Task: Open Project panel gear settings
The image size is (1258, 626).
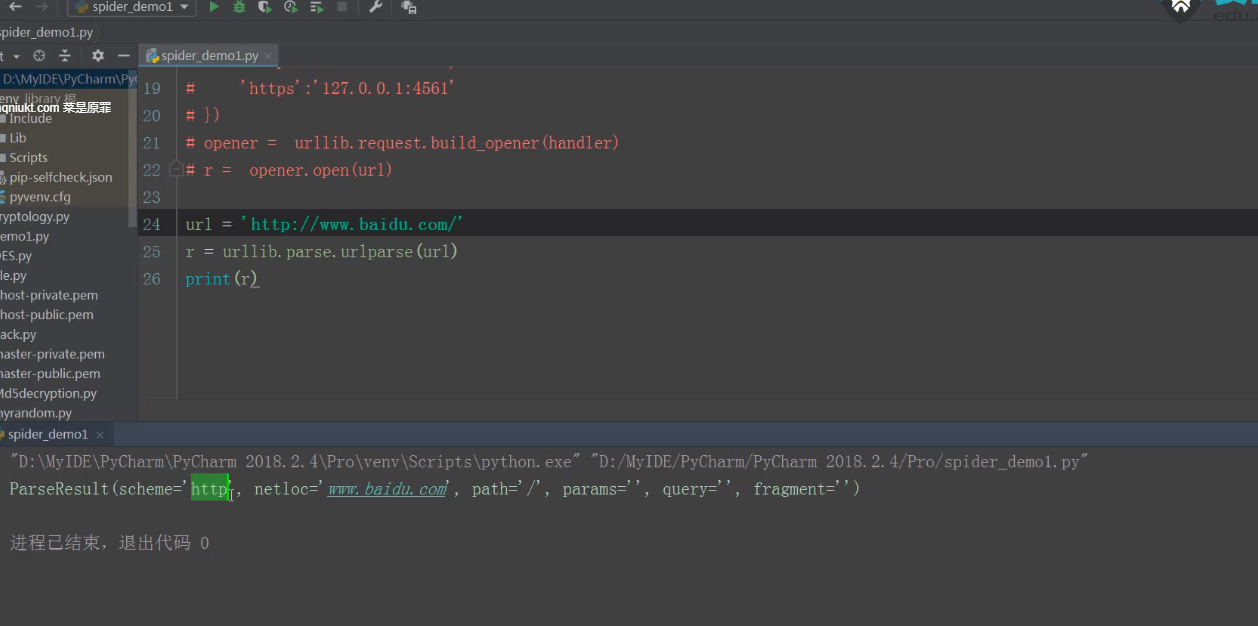Action: point(97,56)
